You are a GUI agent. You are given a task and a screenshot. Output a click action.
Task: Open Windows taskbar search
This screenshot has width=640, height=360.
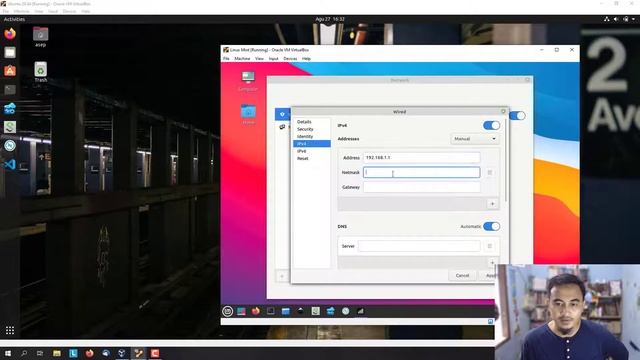pyautogui.click(x=24, y=353)
